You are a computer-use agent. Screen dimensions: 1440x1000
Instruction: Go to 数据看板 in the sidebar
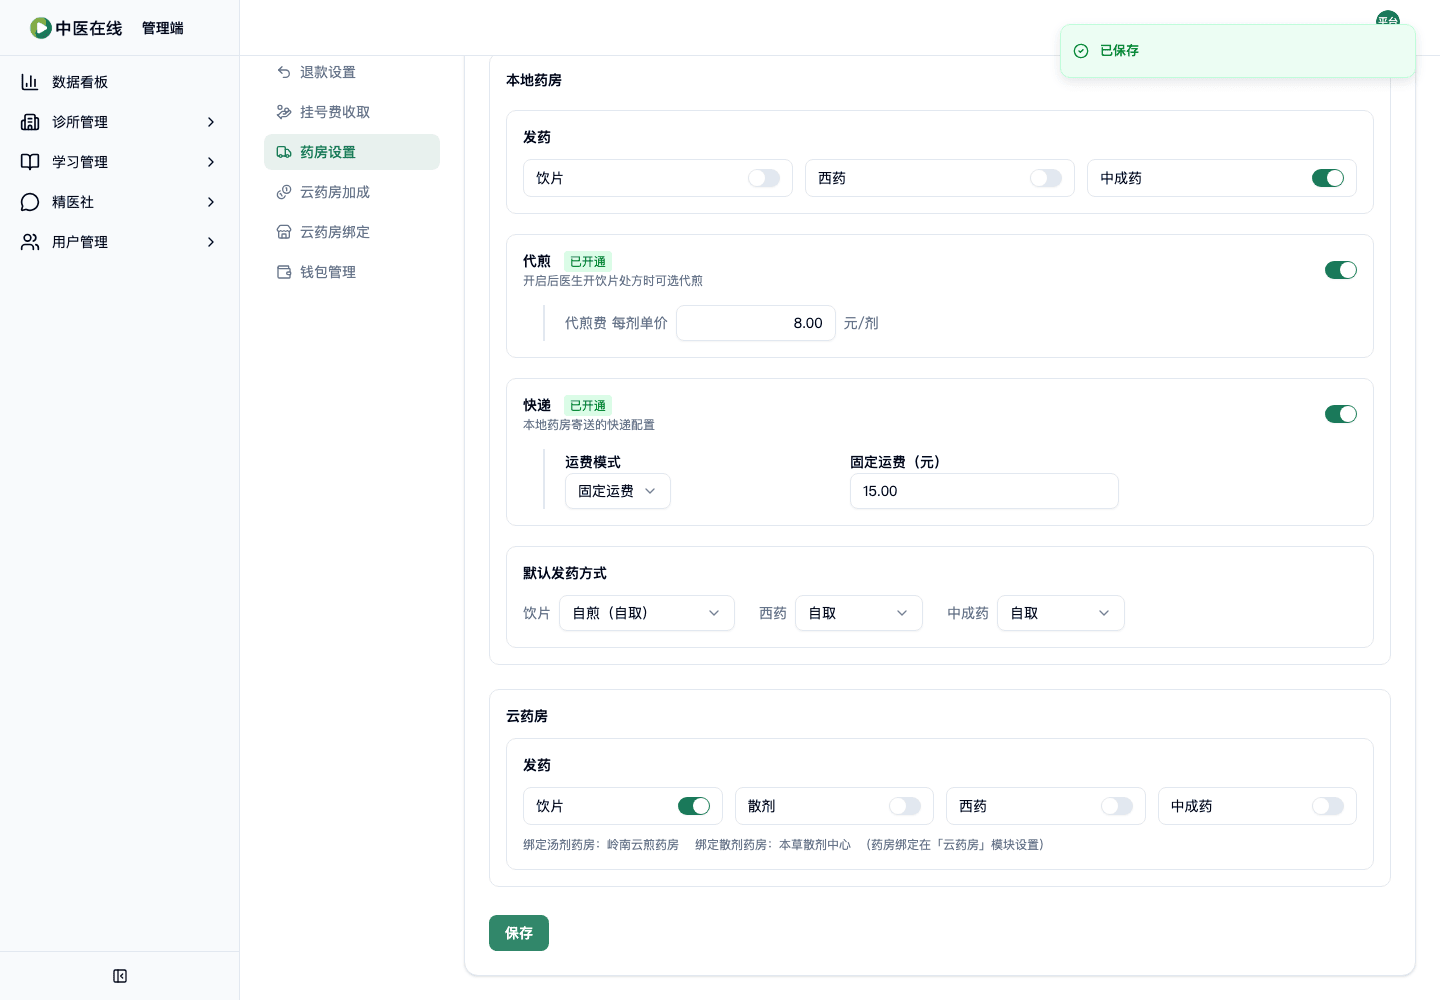tap(120, 82)
